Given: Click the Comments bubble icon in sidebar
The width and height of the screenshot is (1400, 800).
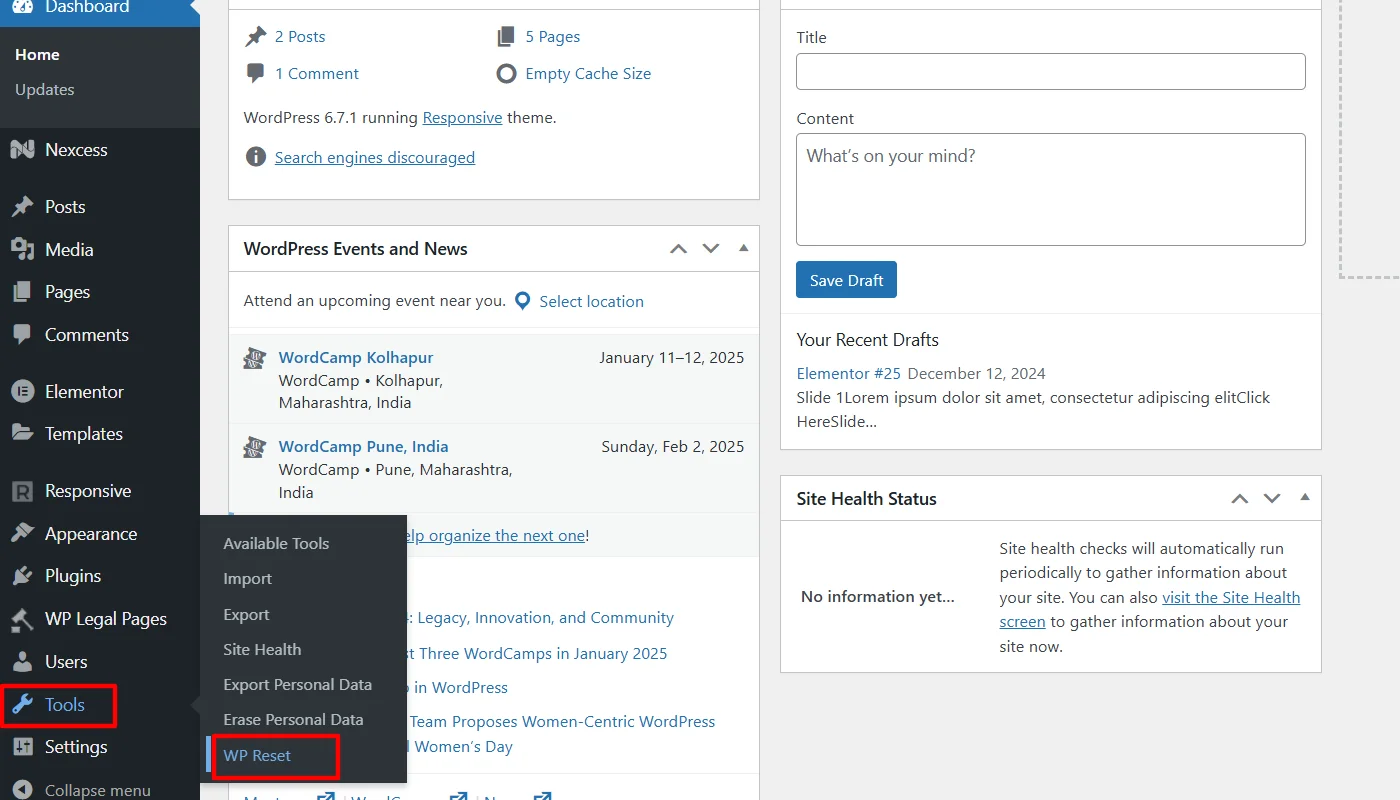Looking at the screenshot, I should (x=22, y=335).
